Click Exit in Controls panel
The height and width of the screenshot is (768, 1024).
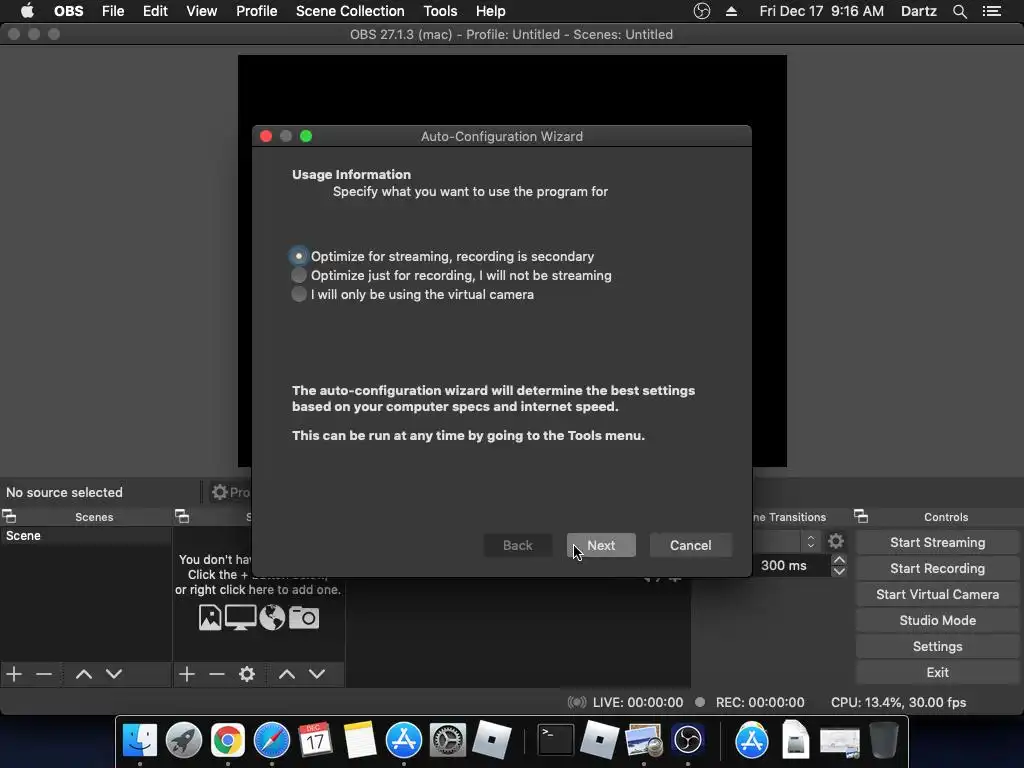(x=937, y=672)
